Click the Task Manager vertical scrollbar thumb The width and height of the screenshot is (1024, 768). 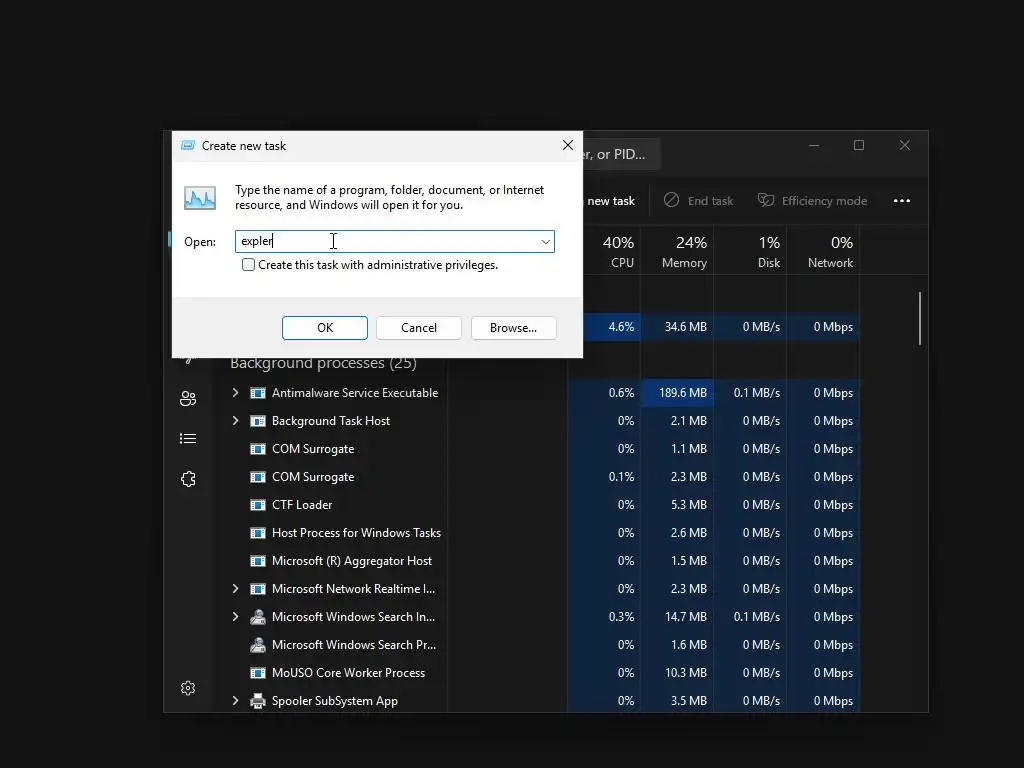[920, 318]
